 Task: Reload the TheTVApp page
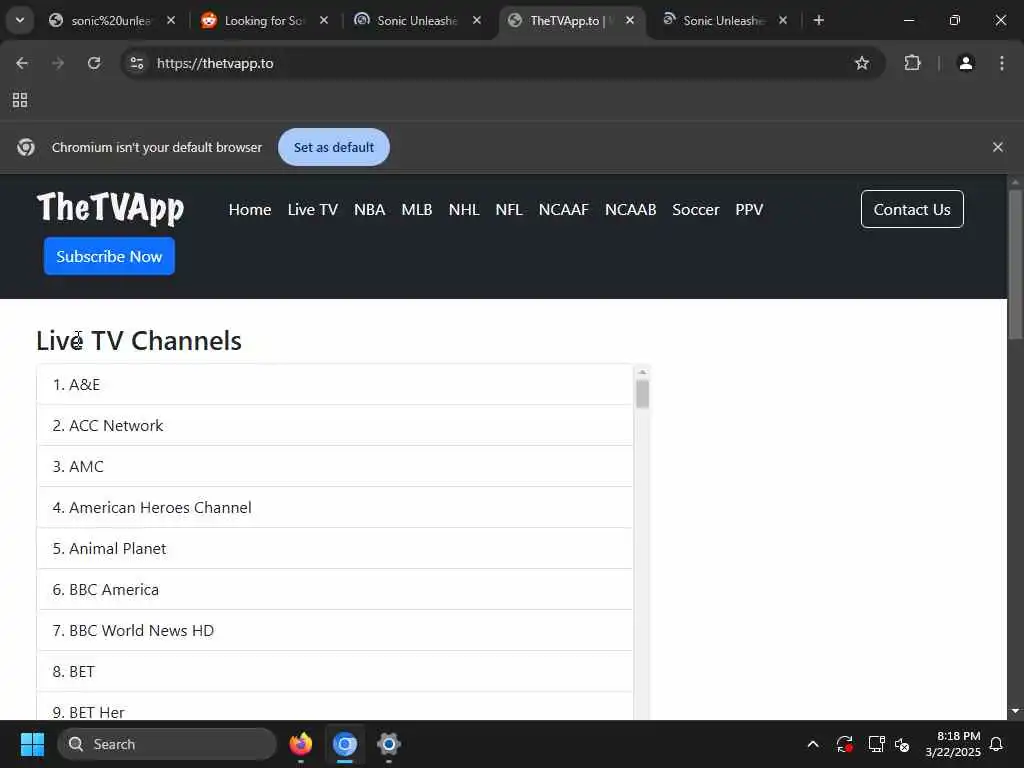point(94,63)
